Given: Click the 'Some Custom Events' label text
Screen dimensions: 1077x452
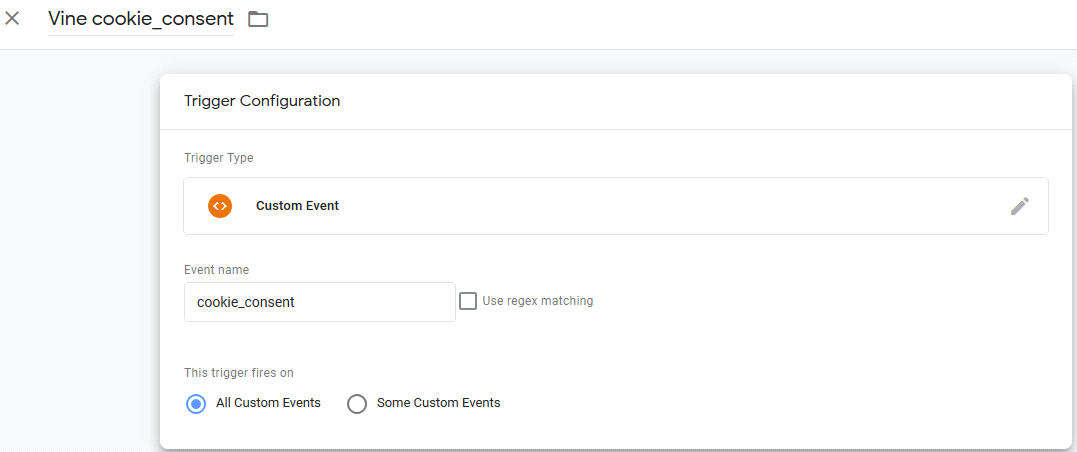Looking at the screenshot, I should click(438, 403).
